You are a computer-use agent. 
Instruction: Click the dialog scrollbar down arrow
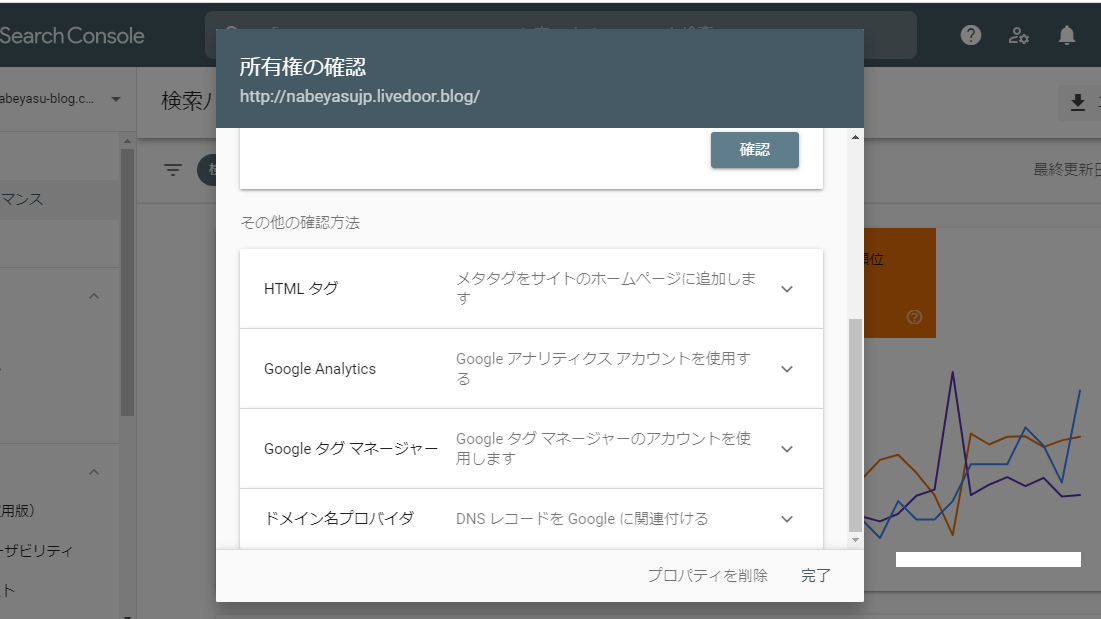(855, 540)
